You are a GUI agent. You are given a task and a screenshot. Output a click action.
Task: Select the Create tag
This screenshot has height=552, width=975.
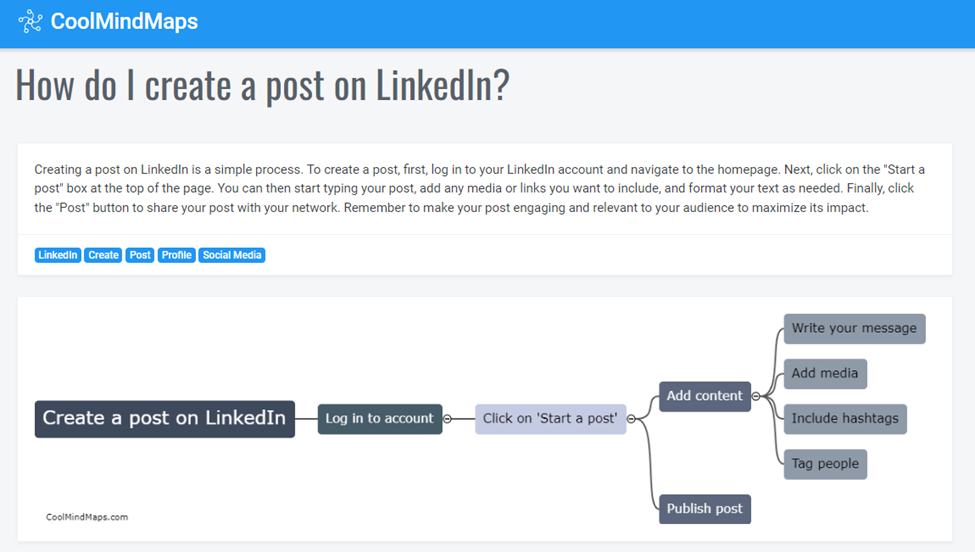tap(103, 255)
